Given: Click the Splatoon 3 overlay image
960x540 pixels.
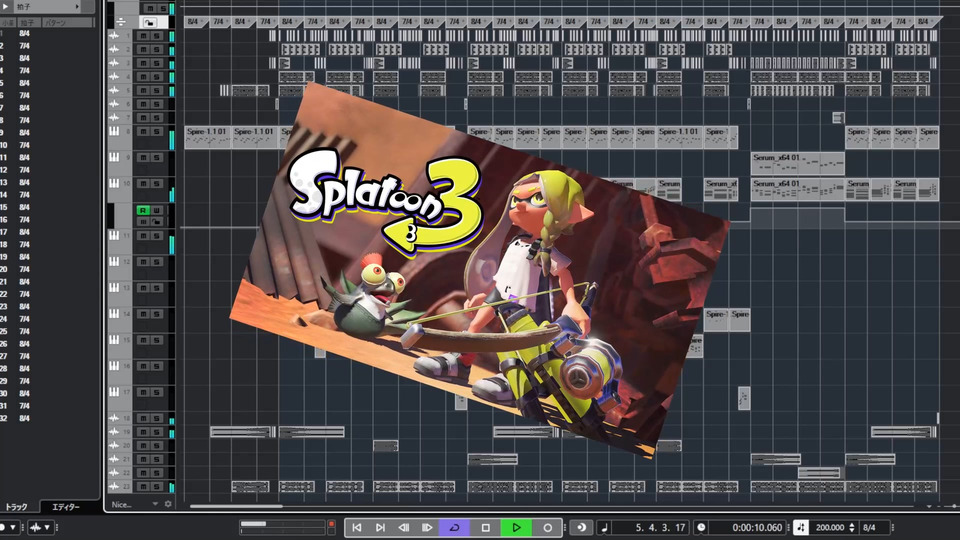Looking at the screenshot, I should [x=479, y=269].
